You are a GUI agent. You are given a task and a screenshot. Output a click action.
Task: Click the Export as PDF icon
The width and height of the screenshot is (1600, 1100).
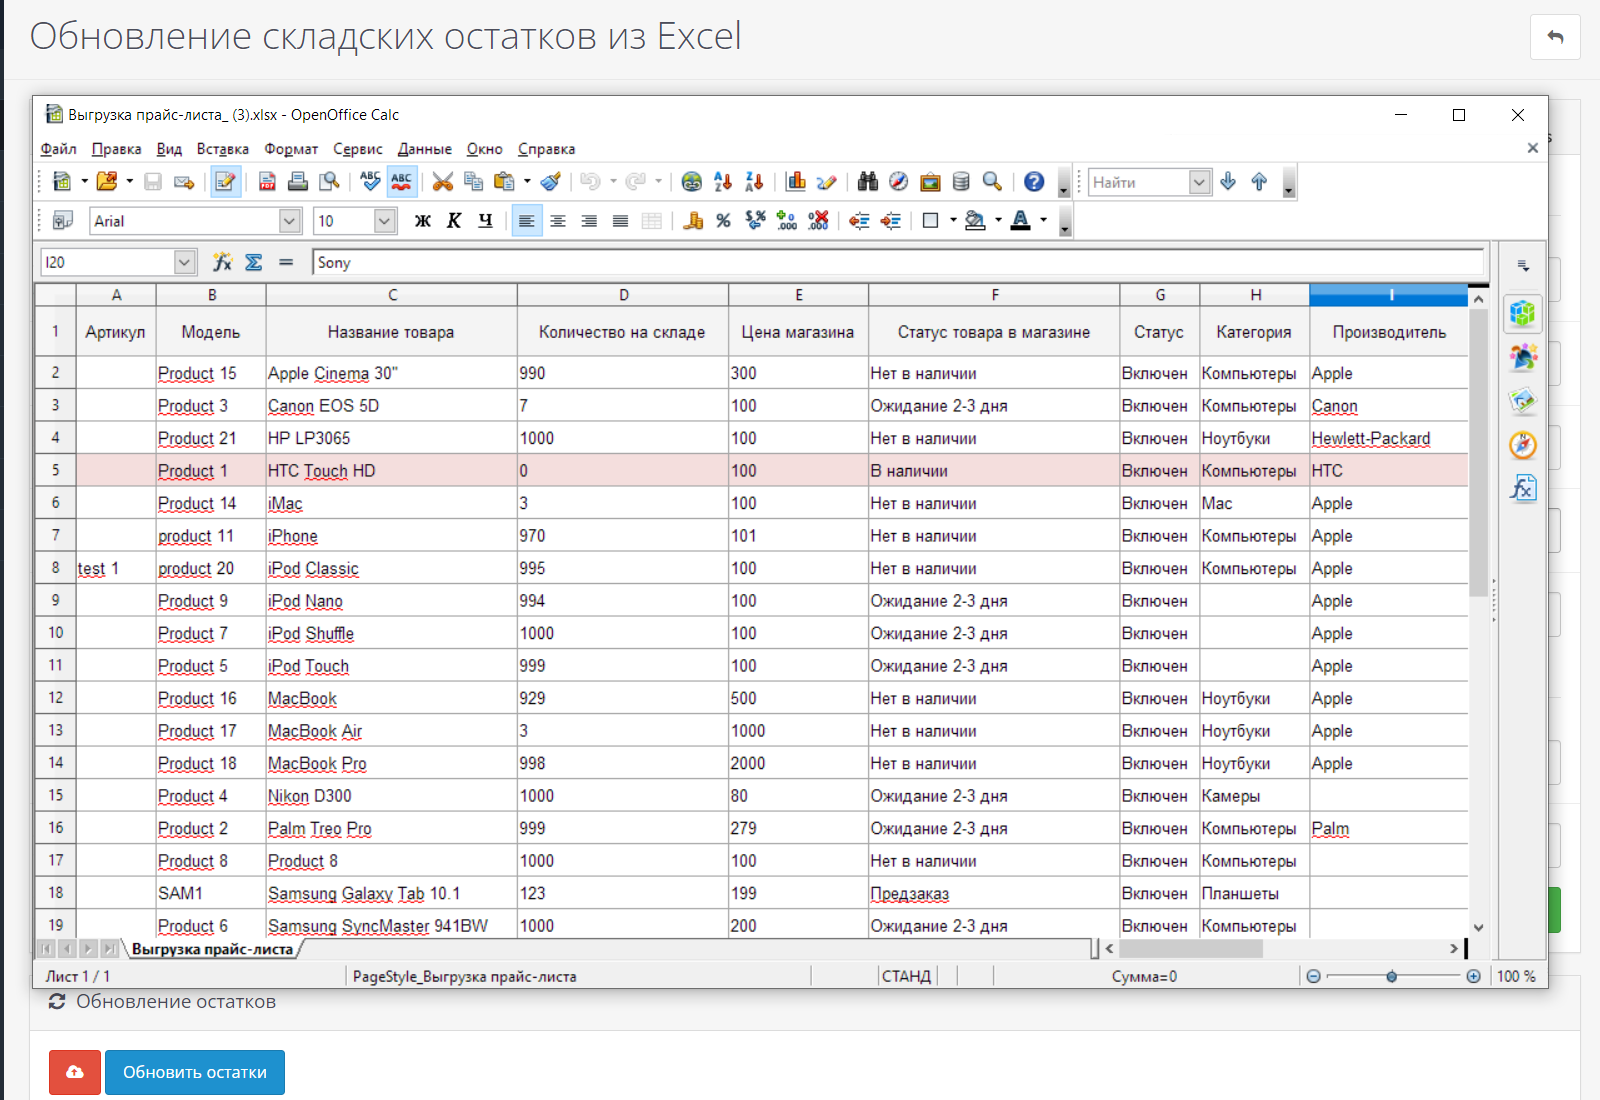pyautogui.click(x=267, y=182)
